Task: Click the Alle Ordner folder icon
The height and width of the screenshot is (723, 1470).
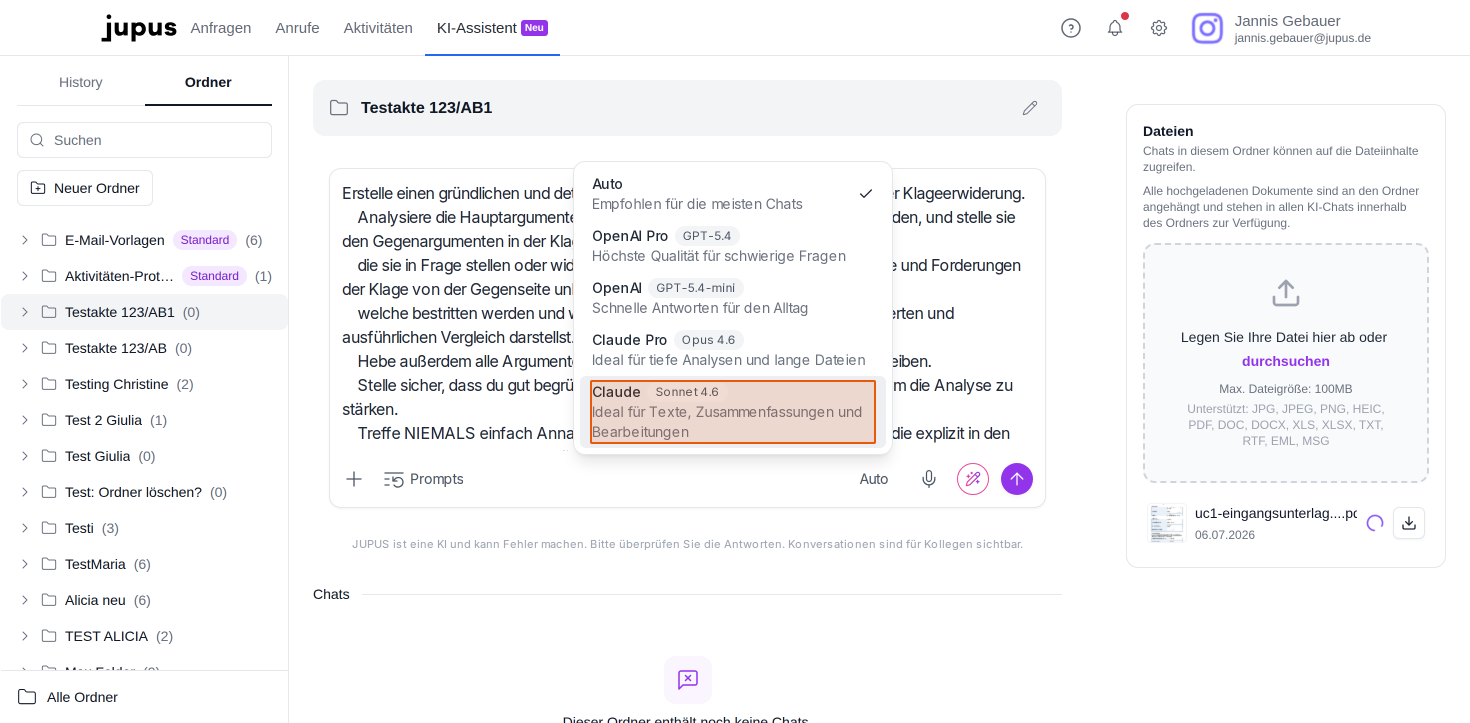Action: 27,697
